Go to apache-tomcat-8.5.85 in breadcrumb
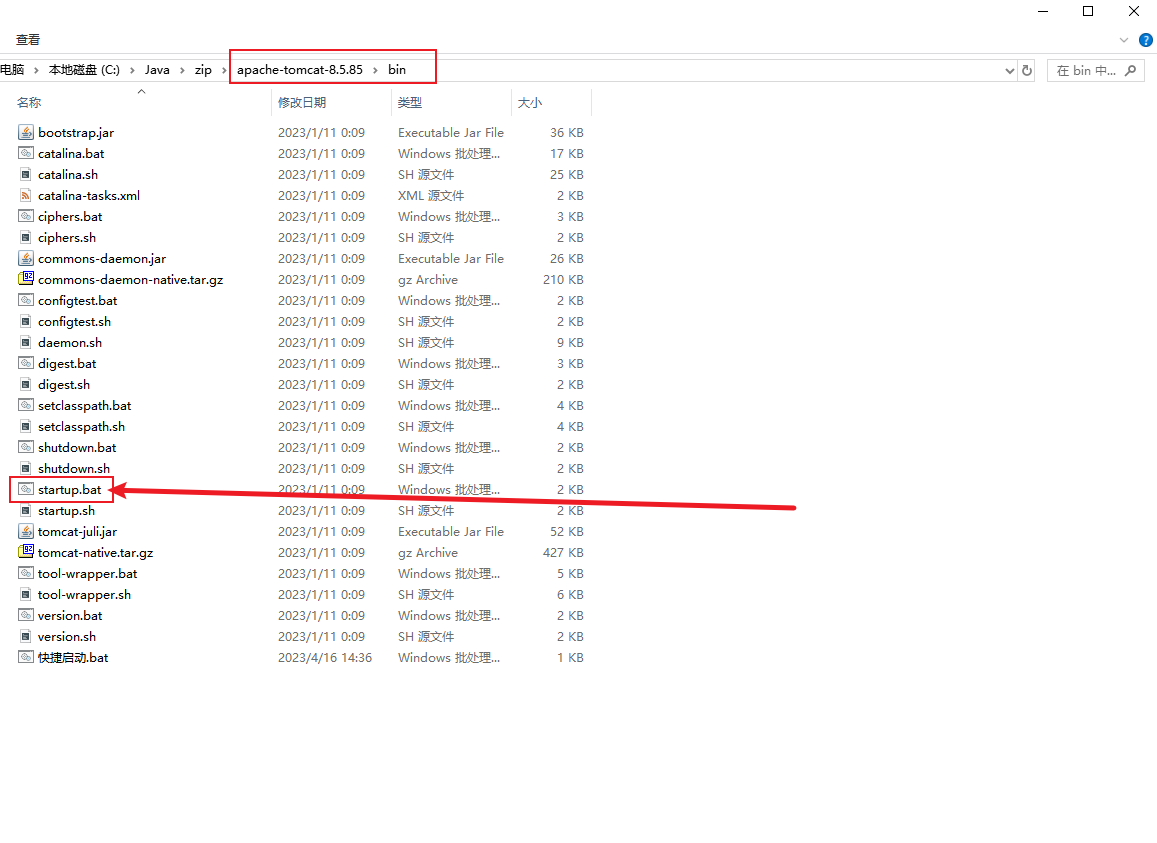The image size is (1157, 843). 300,70
